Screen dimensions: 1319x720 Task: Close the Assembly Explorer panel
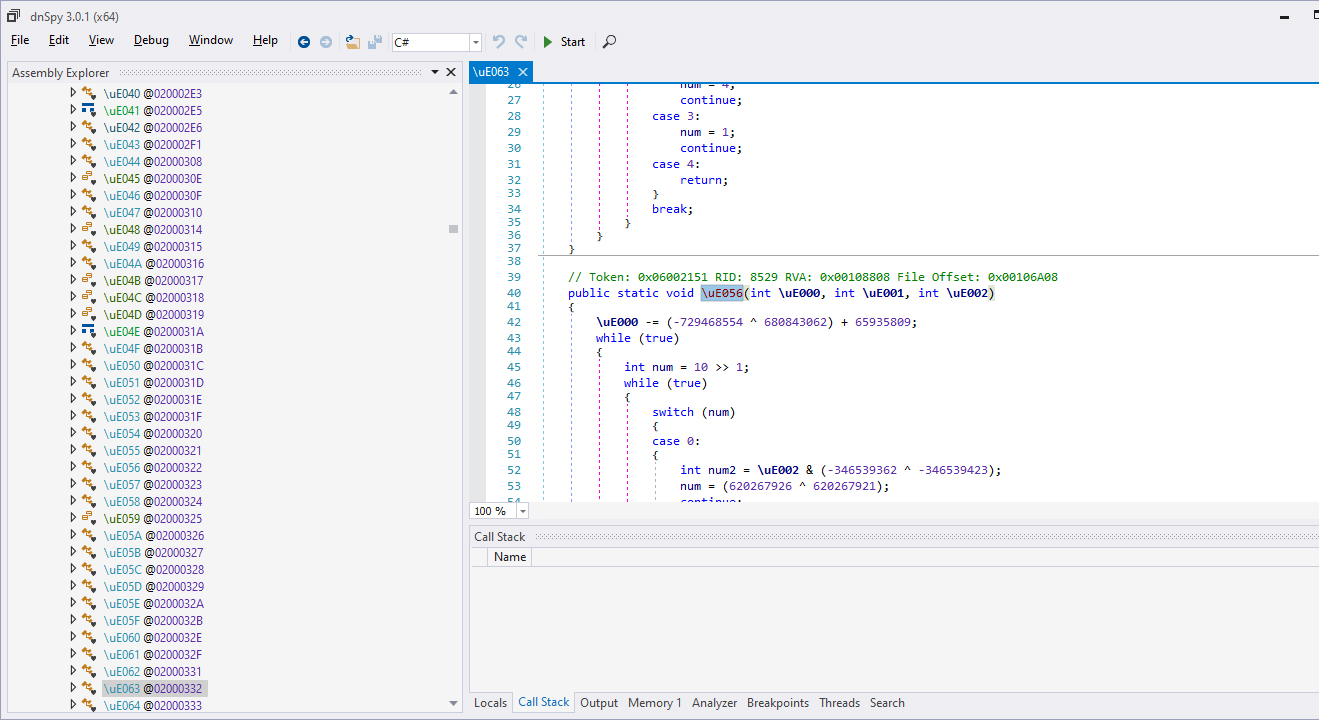451,72
